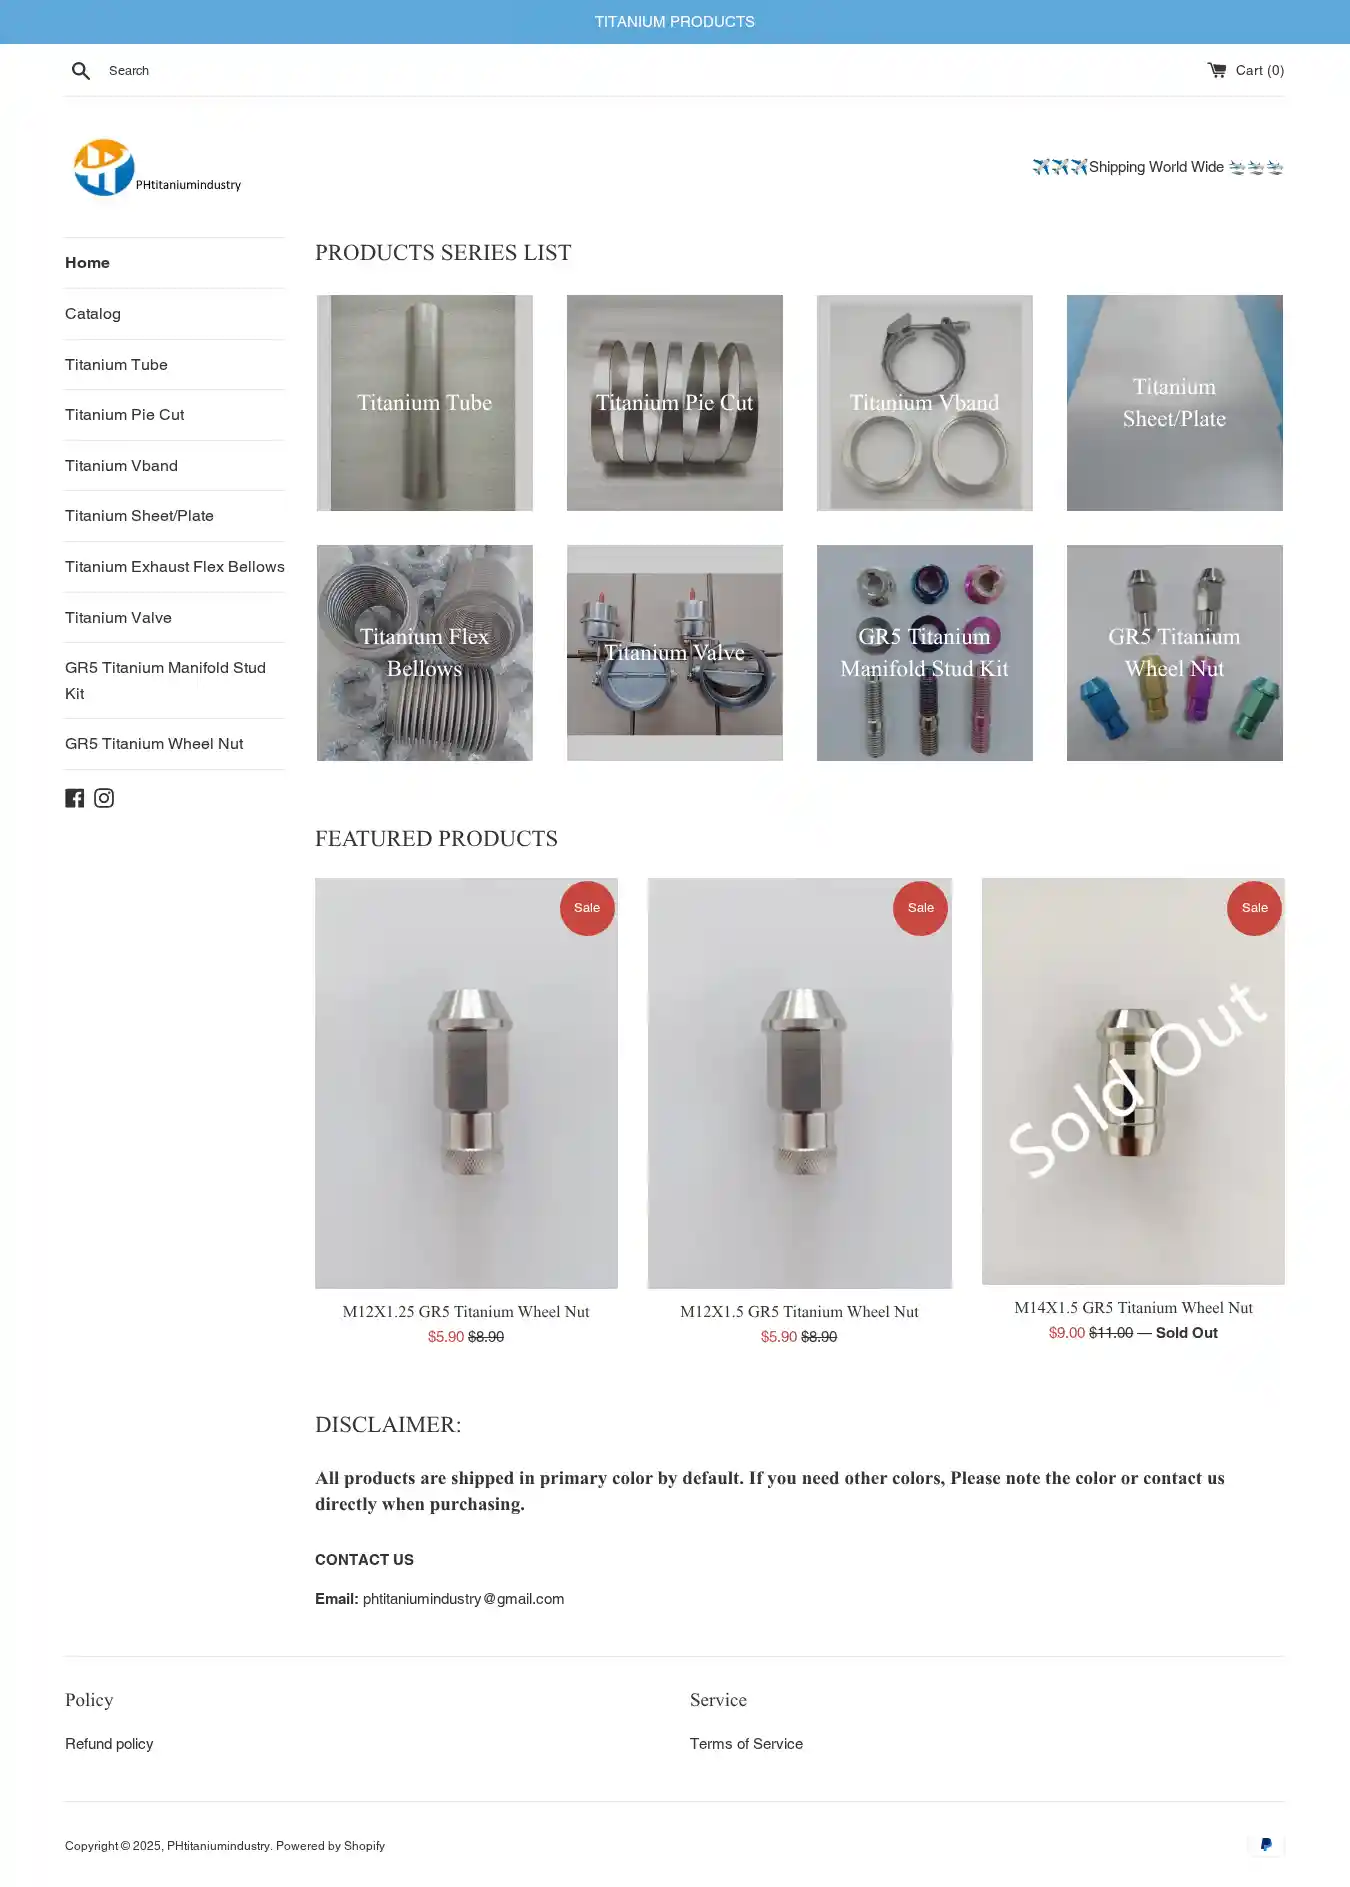1350x1887 pixels.
Task: Click the PayPal payment icon
Action: tap(1266, 1845)
